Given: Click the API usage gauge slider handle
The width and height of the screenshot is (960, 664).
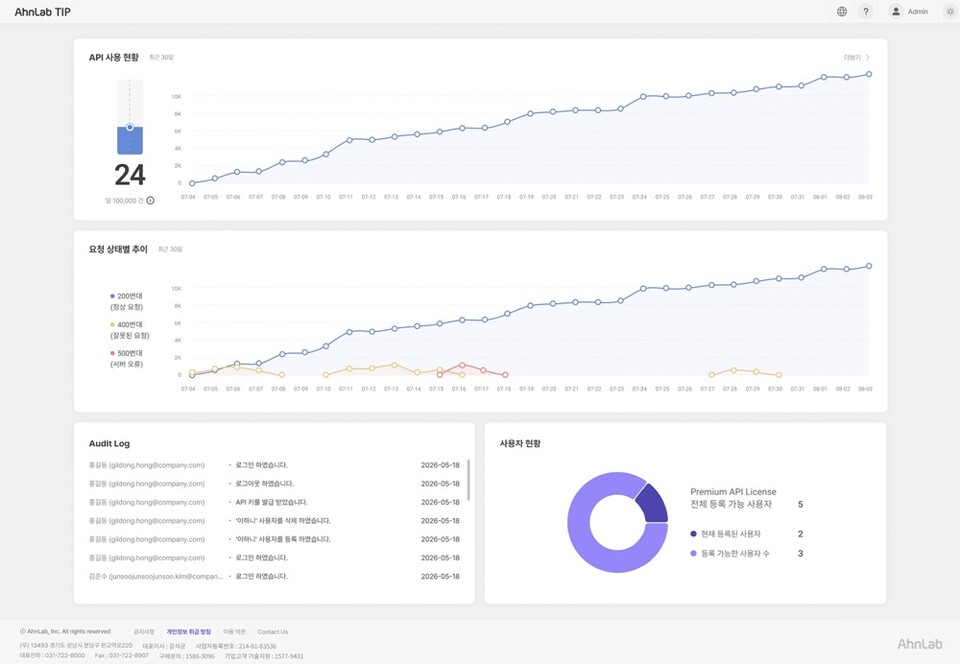Looking at the screenshot, I should tap(130, 127).
